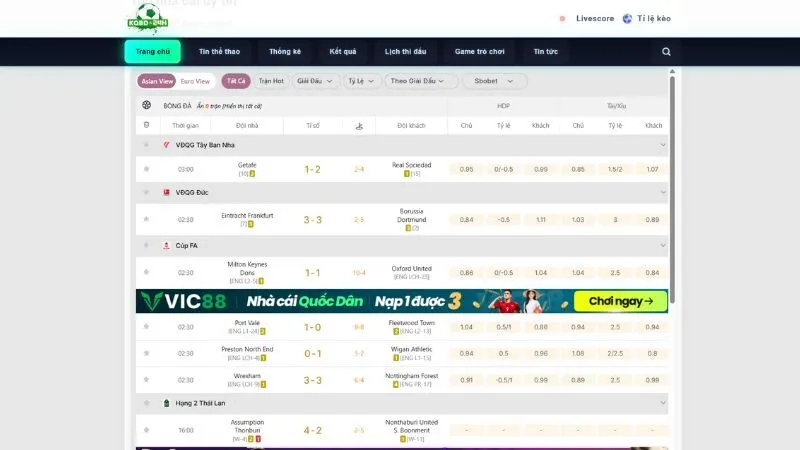Viewport: 800px width, 450px height.
Task: Favorite the Wrexham match star
Action: (x=146, y=380)
